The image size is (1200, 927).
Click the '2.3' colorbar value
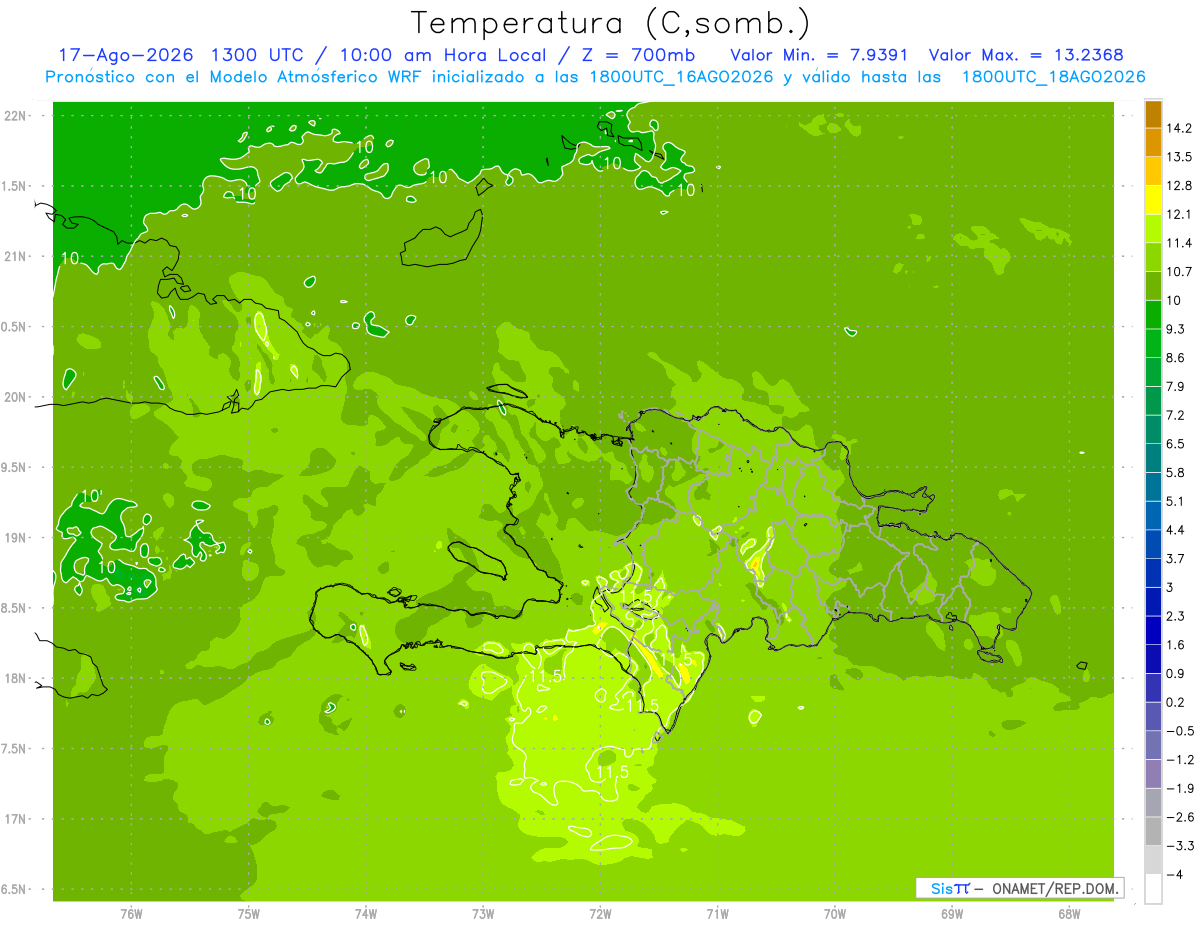click(1176, 616)
